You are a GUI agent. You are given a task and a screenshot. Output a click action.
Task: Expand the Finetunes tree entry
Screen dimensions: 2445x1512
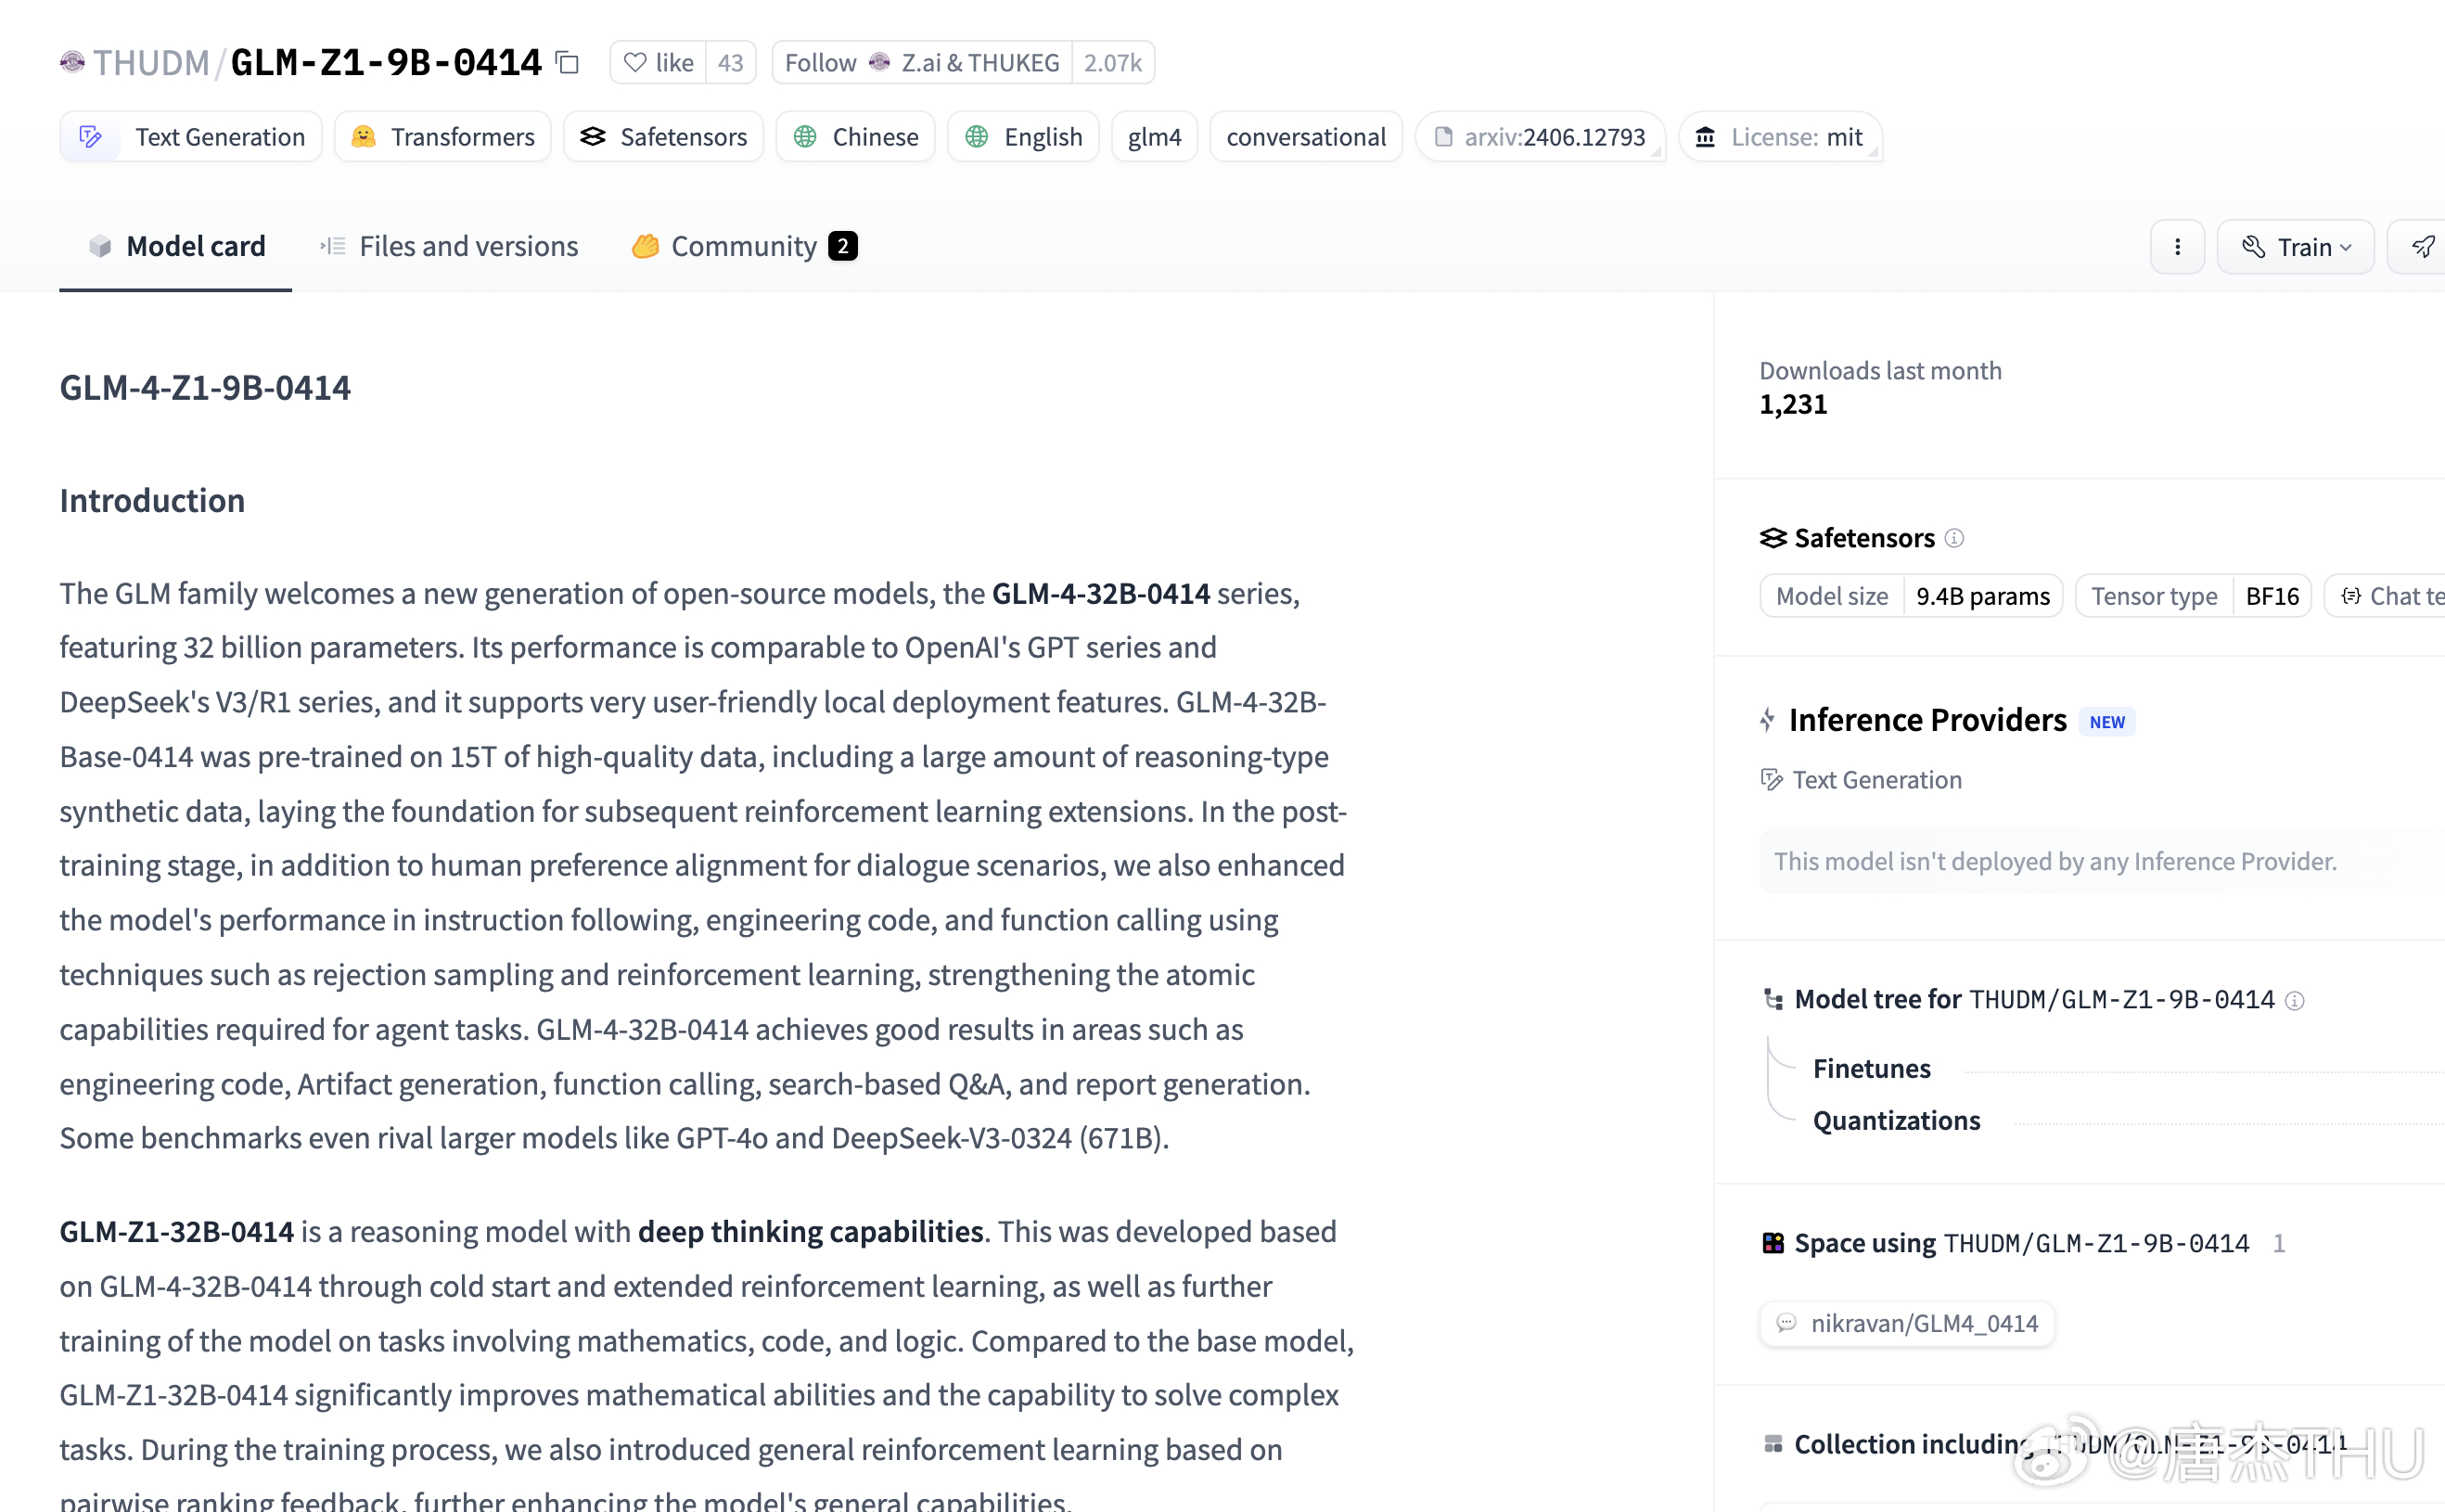1871,1068
